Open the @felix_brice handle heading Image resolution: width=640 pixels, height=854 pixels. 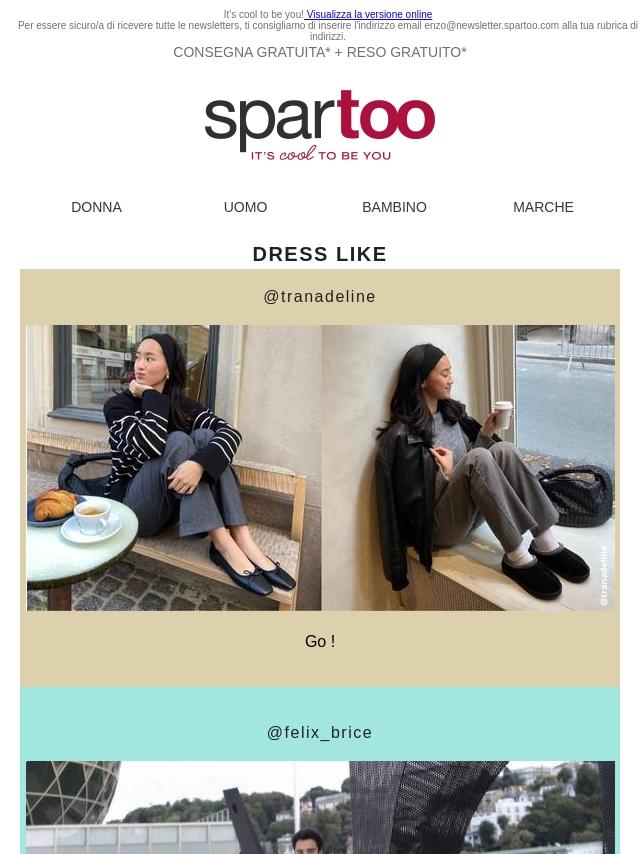[x=320, y=732]
